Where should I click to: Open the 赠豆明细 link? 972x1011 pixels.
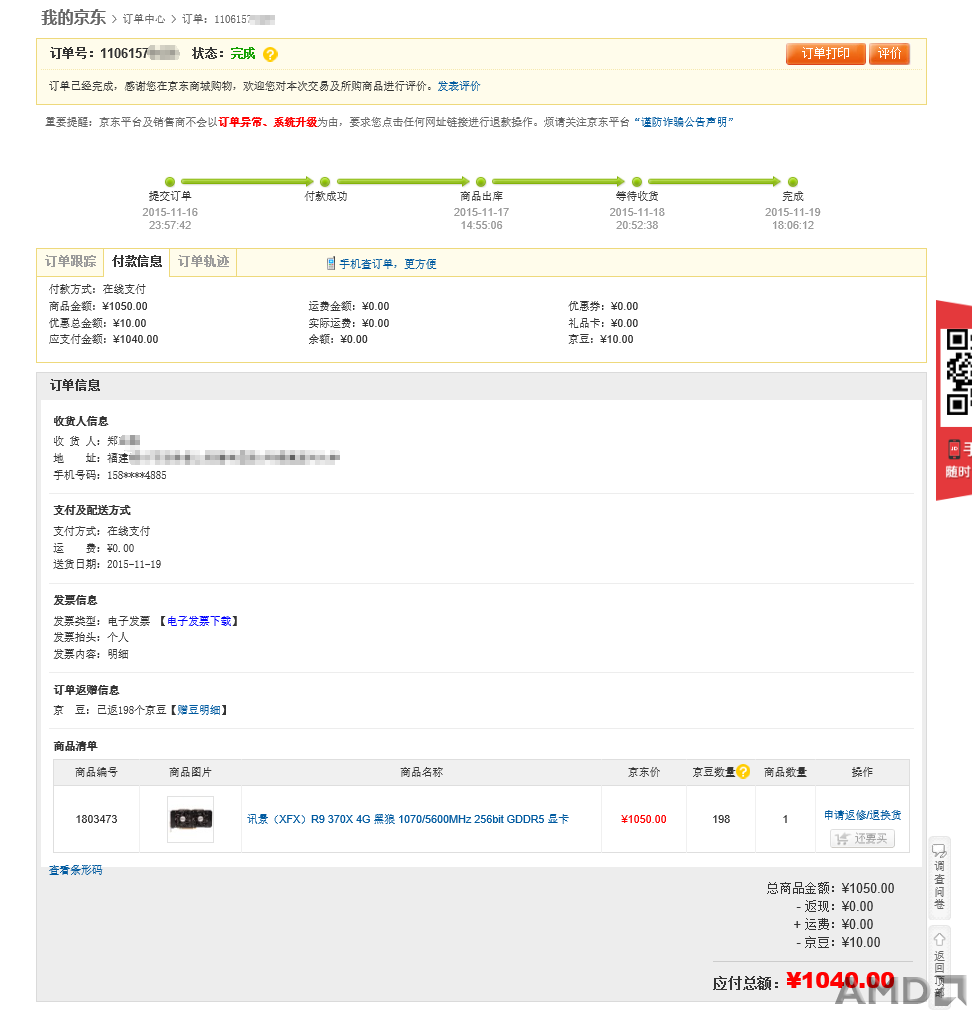199,710
